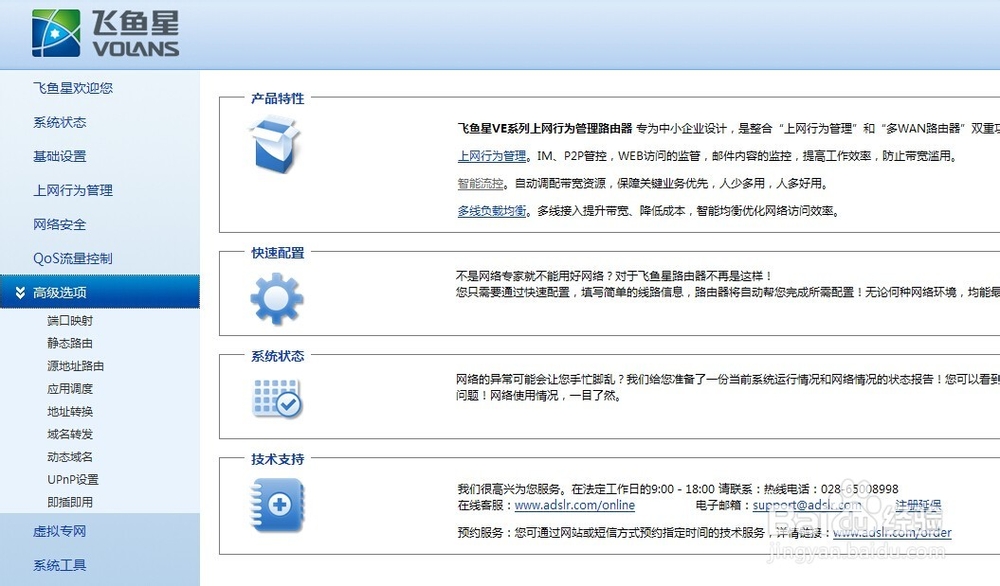Click the 快速配置 section heading
This screenshot has height=586, width=1000.
click(x=277, y=253)
